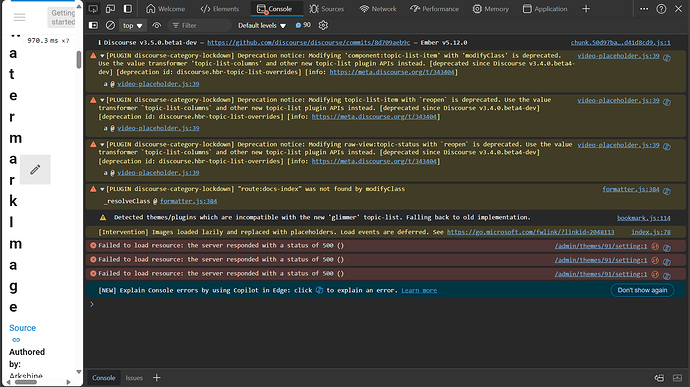690x387 pixels.
Task: Explain first deprecation warning with Copilot
Action: coord(667,58)
